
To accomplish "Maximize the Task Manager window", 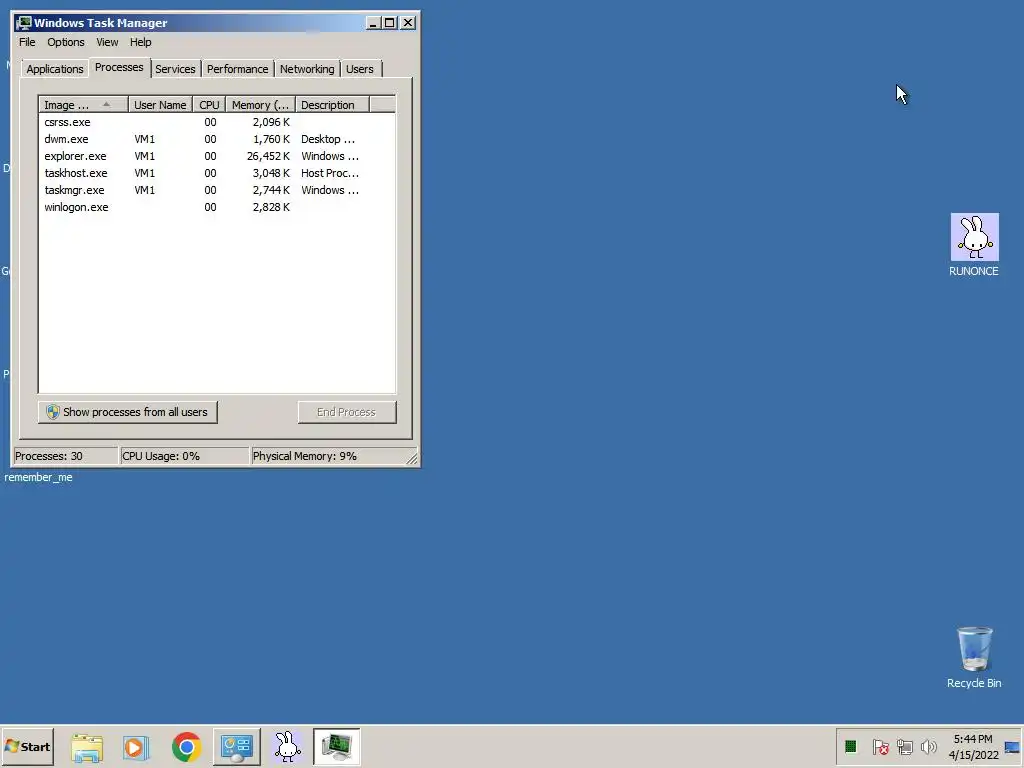I will (x=390, y=23).
